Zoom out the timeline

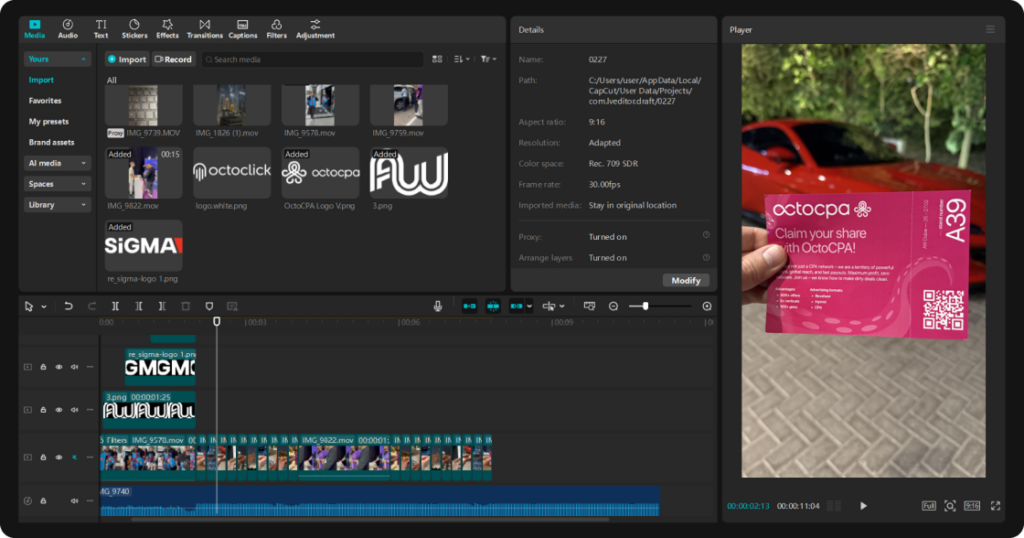pos(613,306)
